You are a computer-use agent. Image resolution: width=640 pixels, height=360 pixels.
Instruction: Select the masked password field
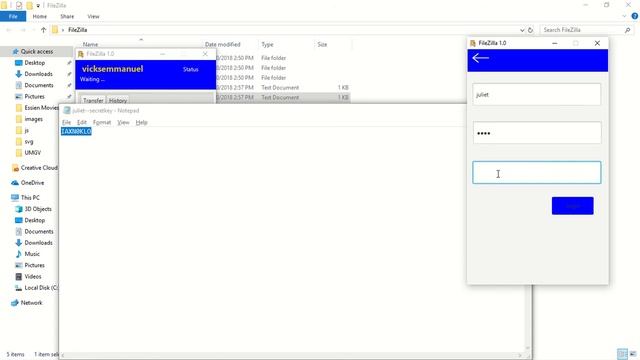536,133
